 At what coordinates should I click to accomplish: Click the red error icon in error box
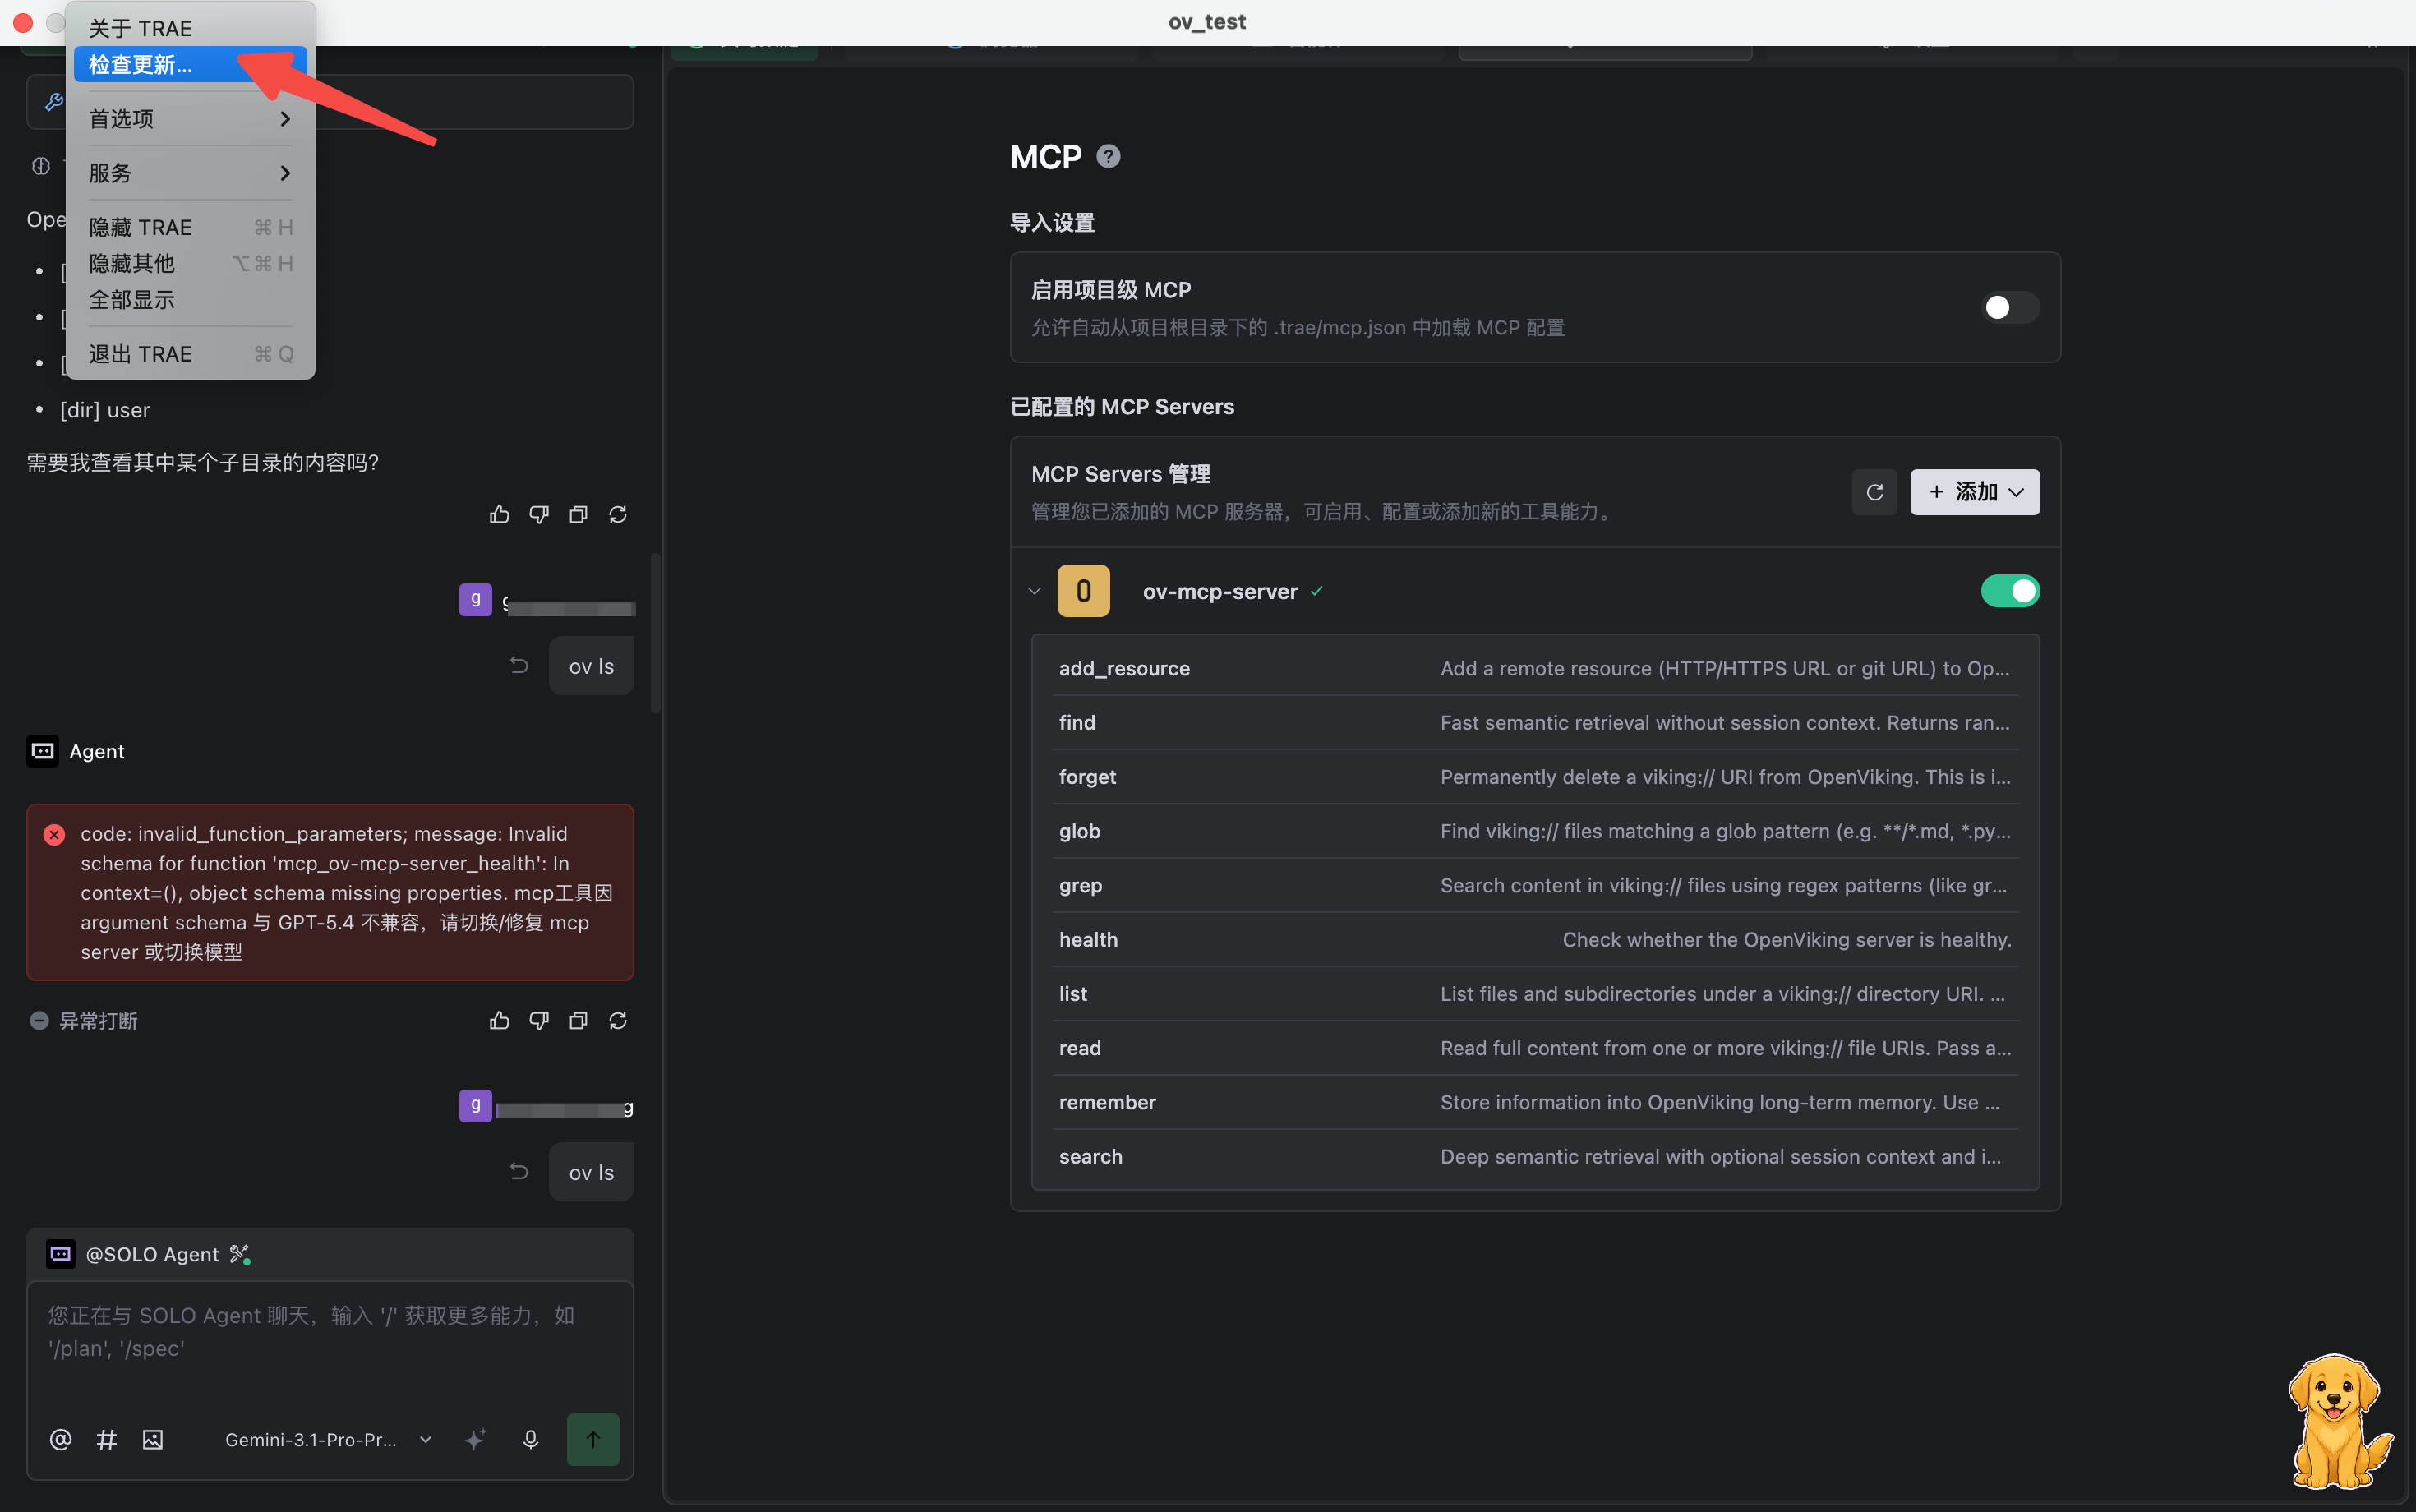[55, 834]
